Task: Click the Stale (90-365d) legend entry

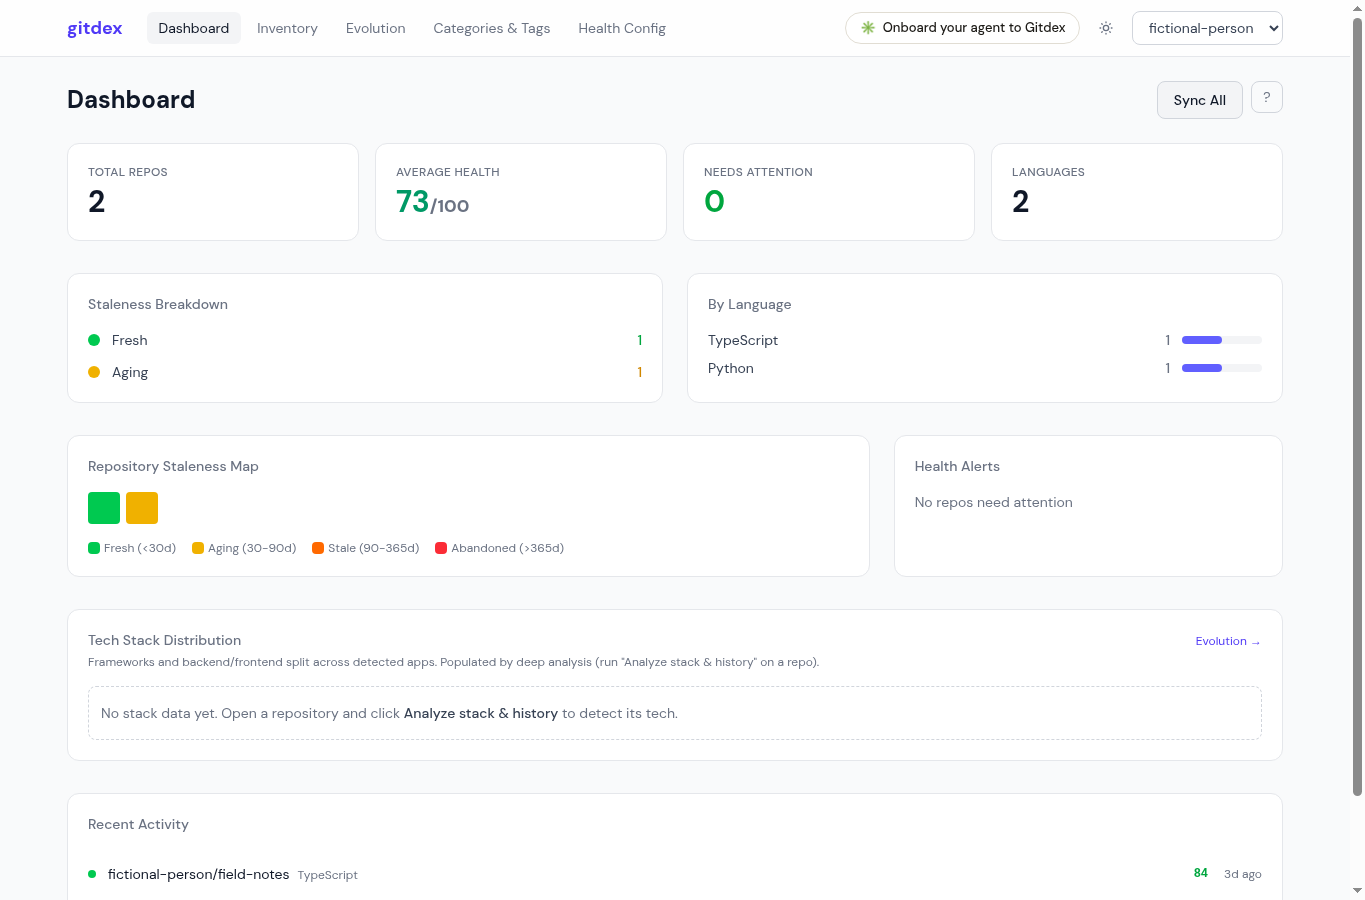Action: pyautogui.click(x=366, y=548)
